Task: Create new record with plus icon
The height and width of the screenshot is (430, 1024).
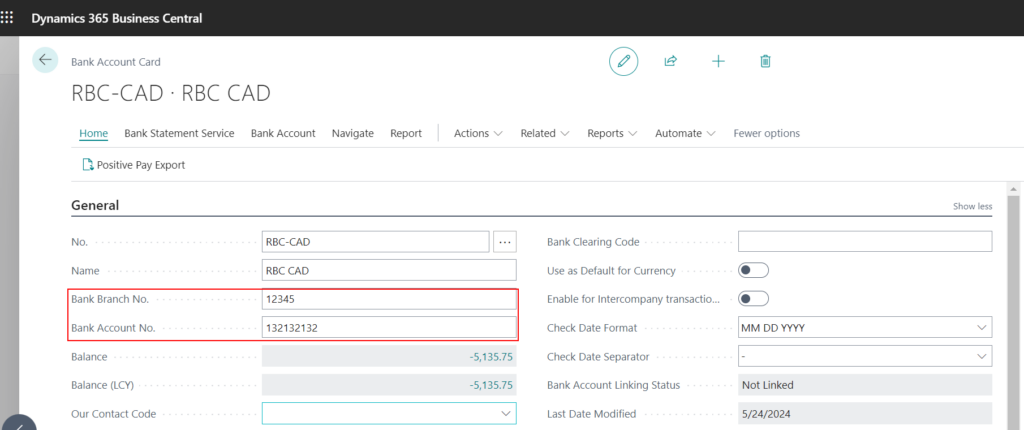Action: click(718, 61)
